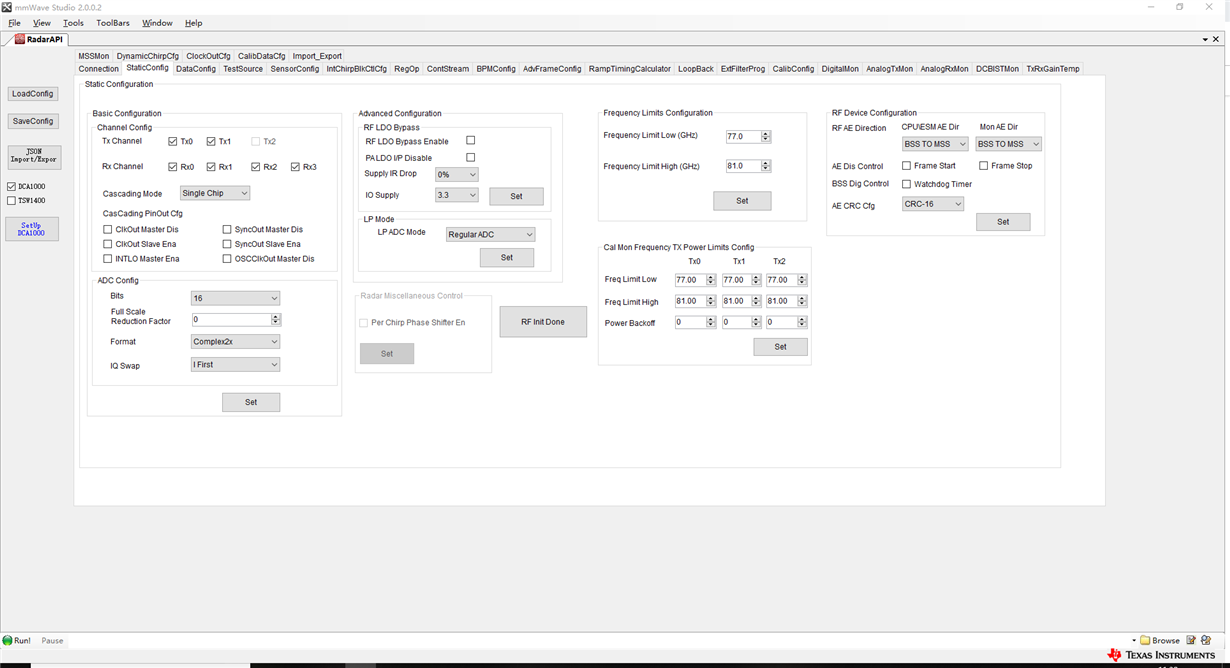Open the LP ADC Mode dropdown
Screen dimensions: 1230x668
[x=490, y=234]
